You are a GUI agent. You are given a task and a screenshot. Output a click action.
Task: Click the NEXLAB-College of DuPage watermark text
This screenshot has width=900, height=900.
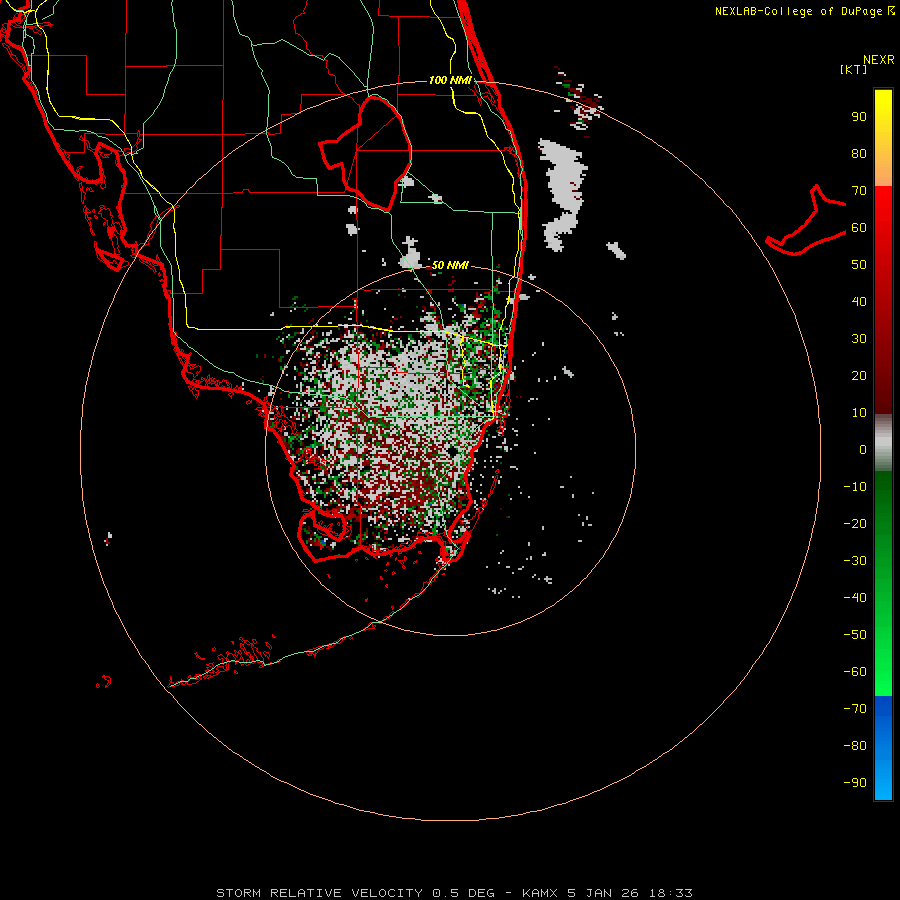point(804,11)
